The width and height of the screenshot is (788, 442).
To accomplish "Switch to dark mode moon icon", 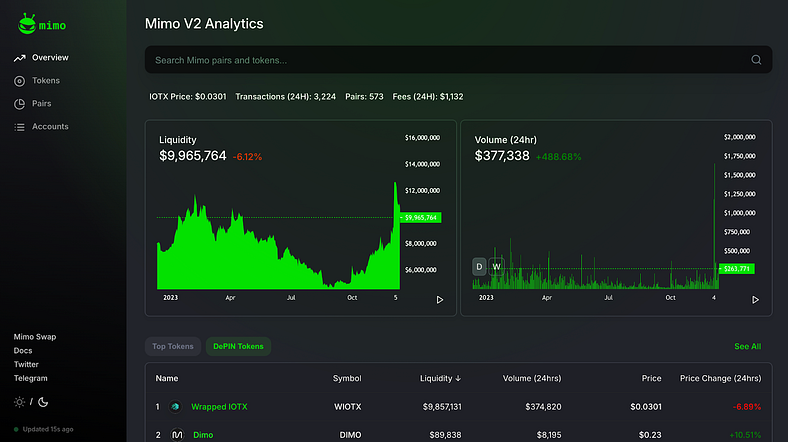I will [43, 402].
